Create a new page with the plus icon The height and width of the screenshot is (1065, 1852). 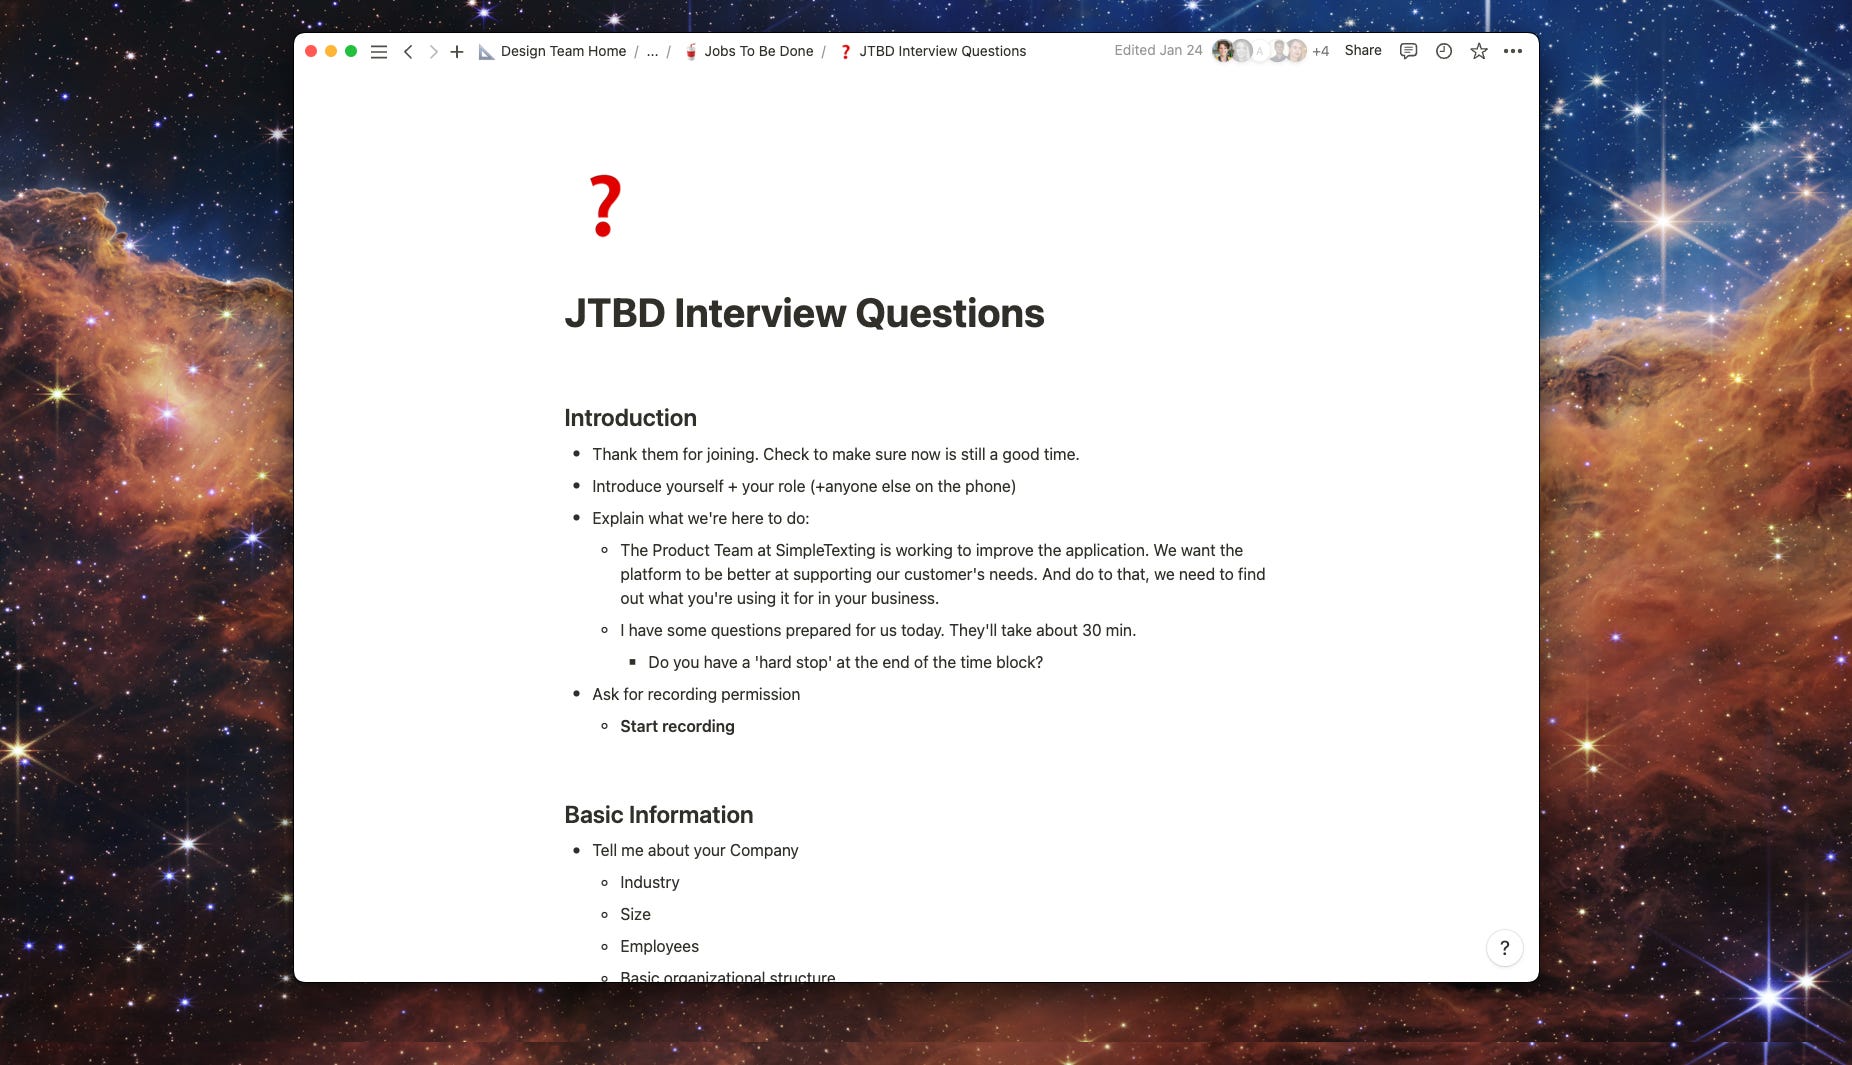[457, 51]
